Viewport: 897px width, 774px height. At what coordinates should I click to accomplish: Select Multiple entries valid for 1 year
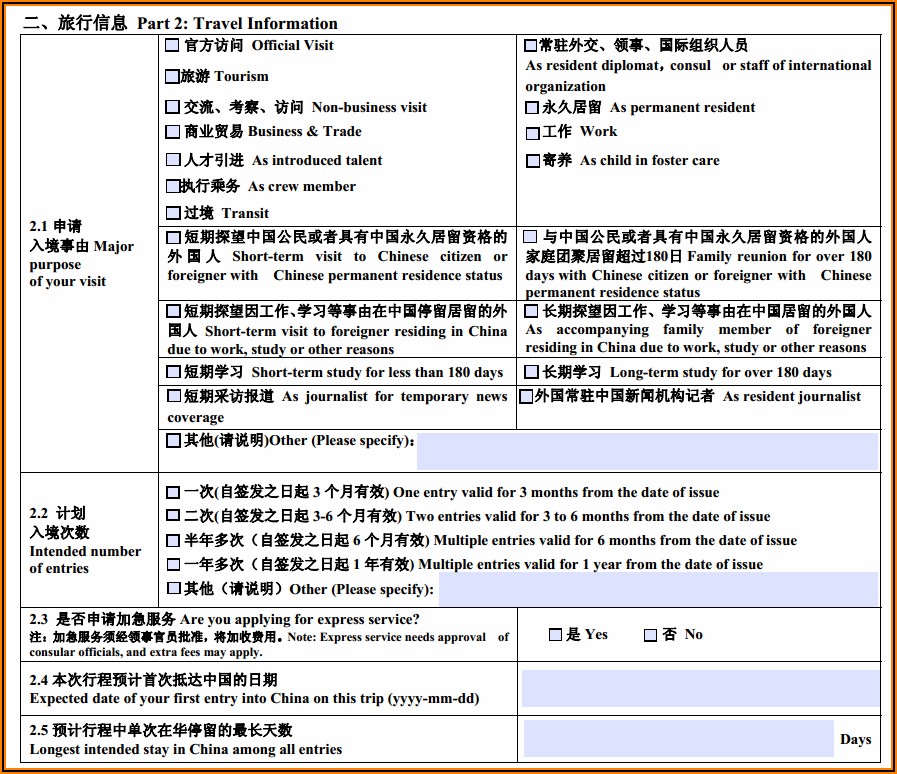[x=173, y=565]
